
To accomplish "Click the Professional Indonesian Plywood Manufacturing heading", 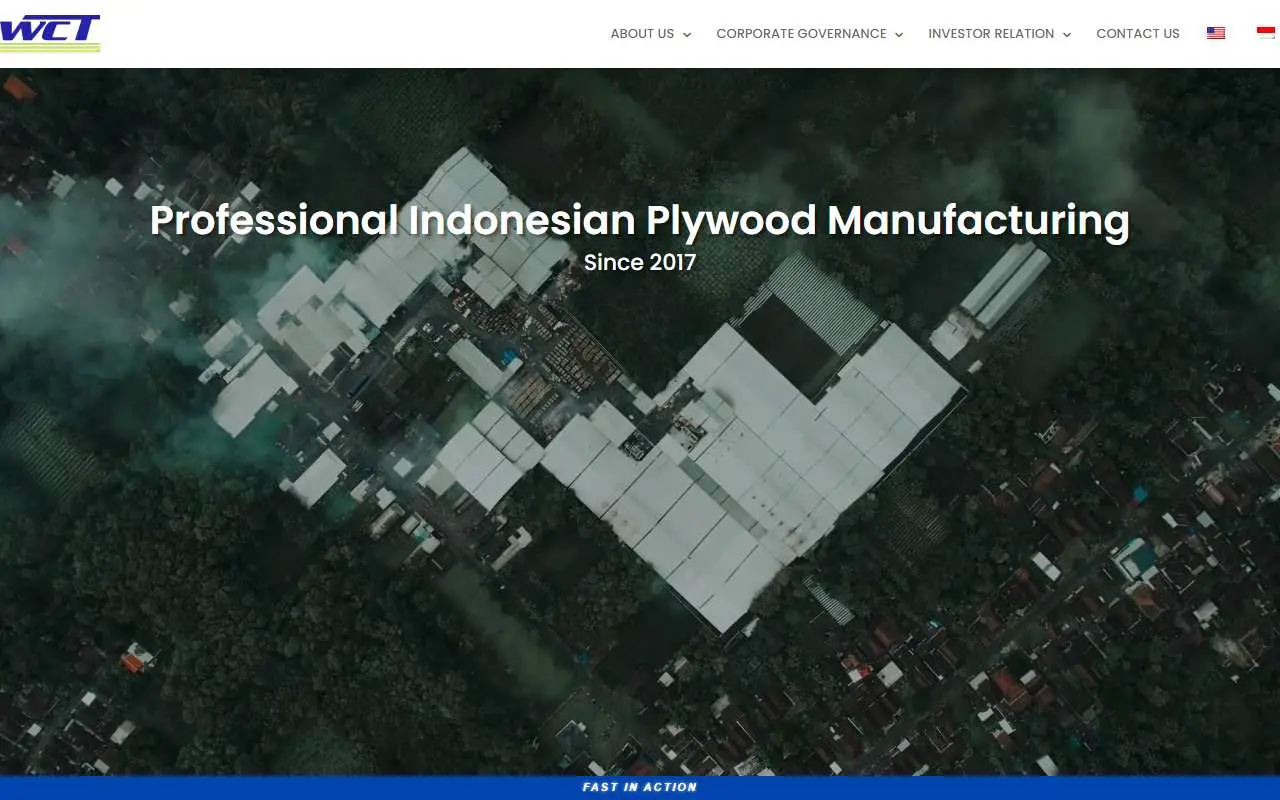I will [x=640, y=220].
